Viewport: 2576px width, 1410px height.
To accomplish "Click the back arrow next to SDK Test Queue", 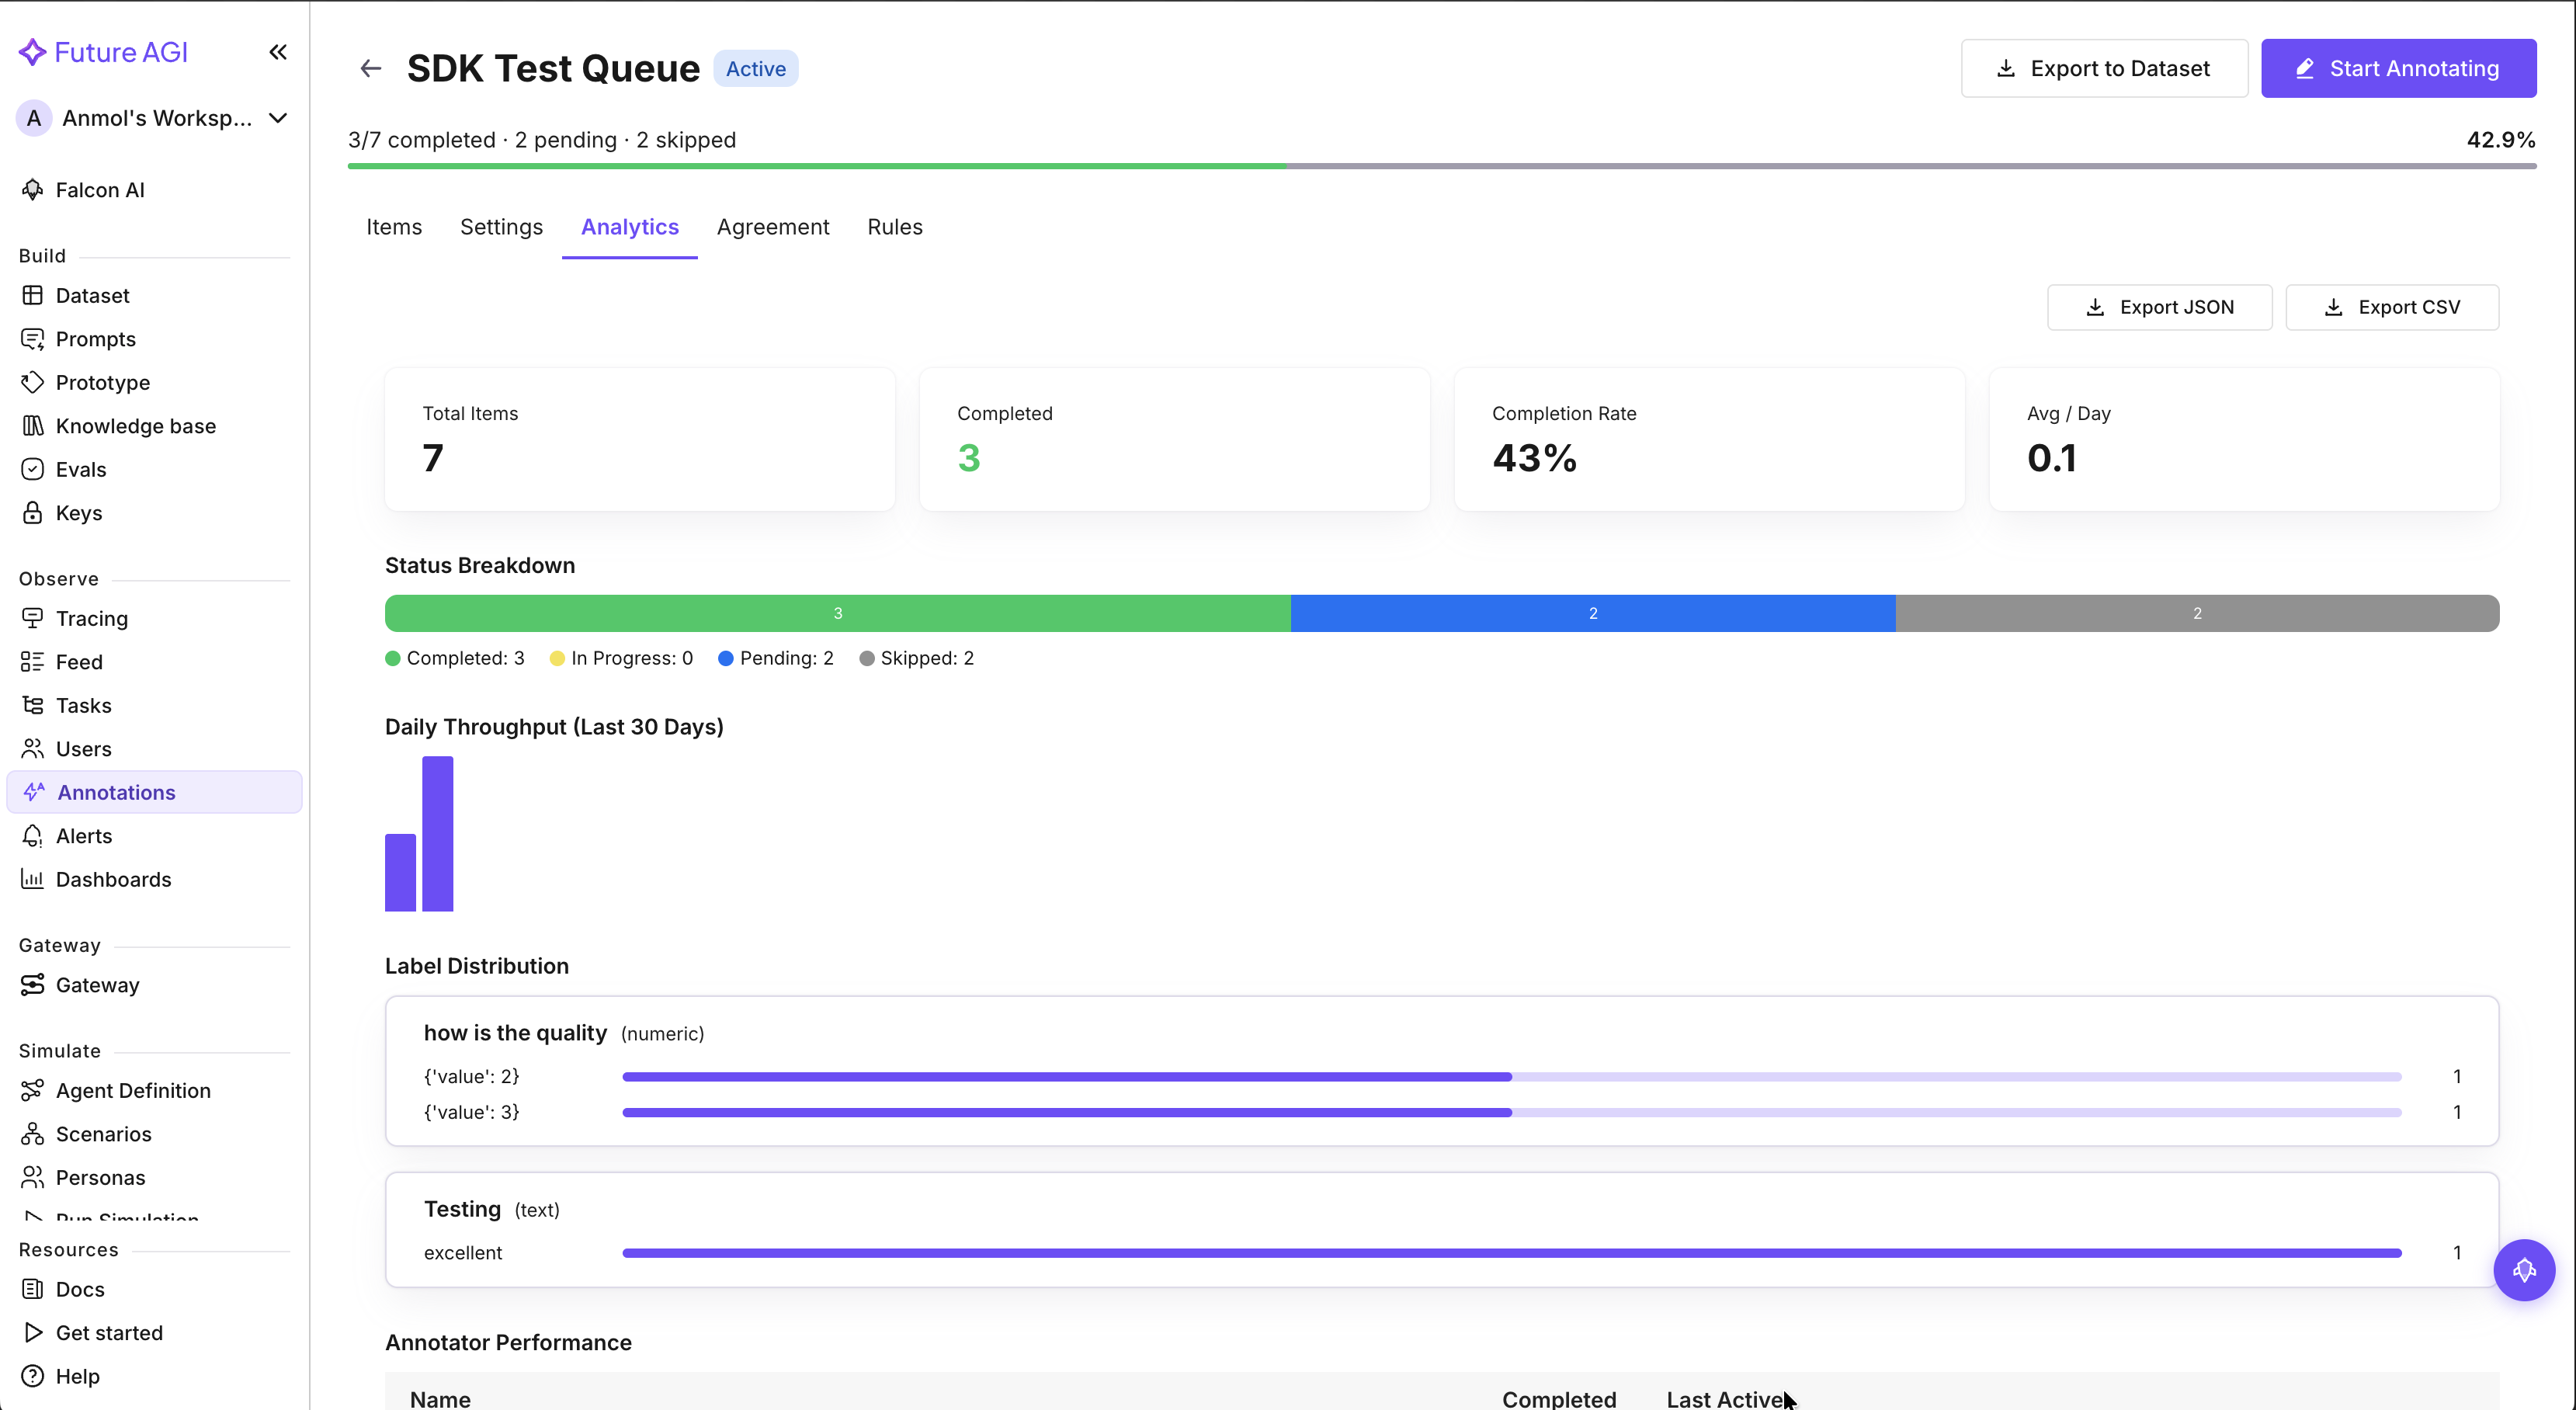I will pyautogui.click(x=370, y=68).
